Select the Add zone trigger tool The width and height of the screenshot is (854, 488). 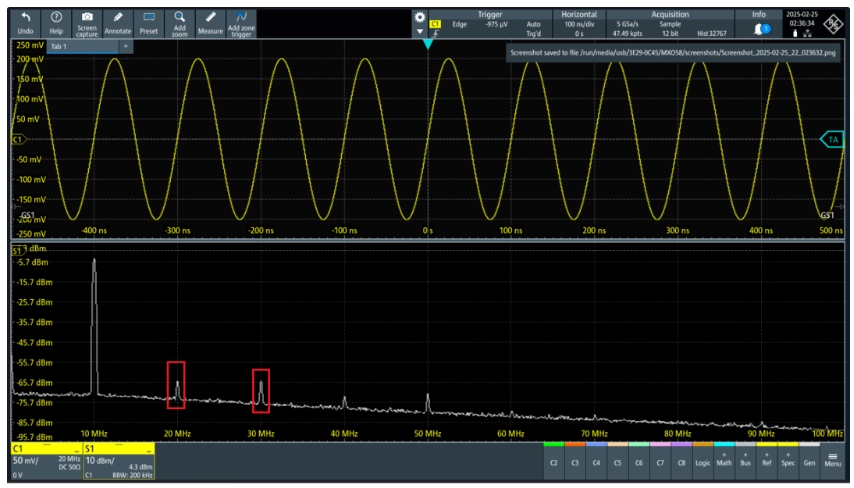pos(241,22)
